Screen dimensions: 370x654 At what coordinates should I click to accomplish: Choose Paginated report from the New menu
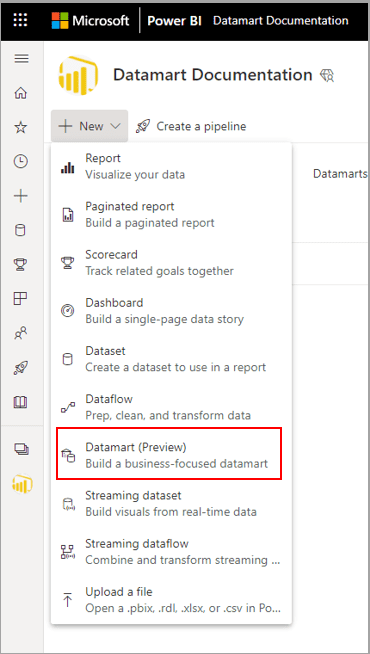(171, 214)
